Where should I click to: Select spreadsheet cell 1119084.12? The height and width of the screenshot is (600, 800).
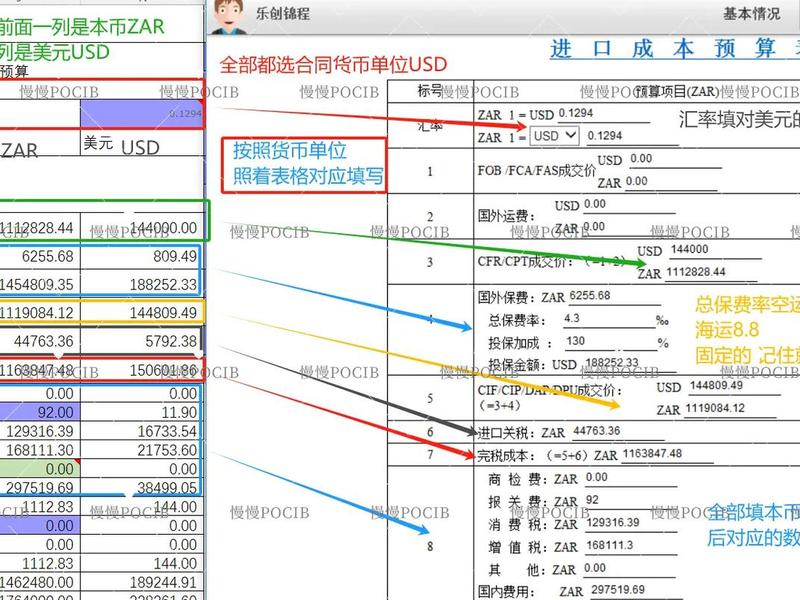40,312
